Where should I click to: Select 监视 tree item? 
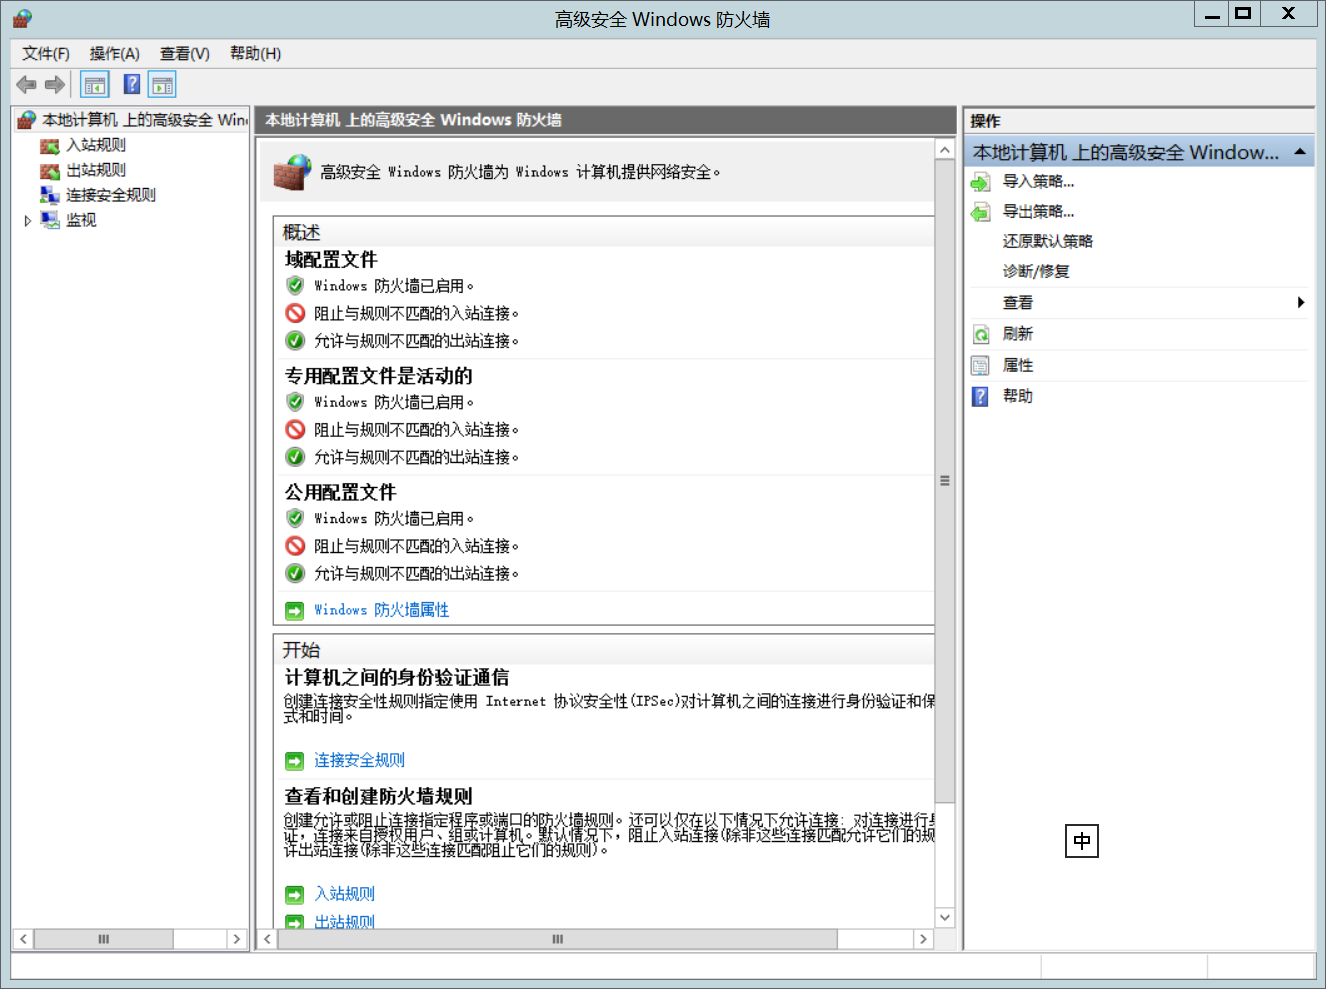click(x=81, y=220)
